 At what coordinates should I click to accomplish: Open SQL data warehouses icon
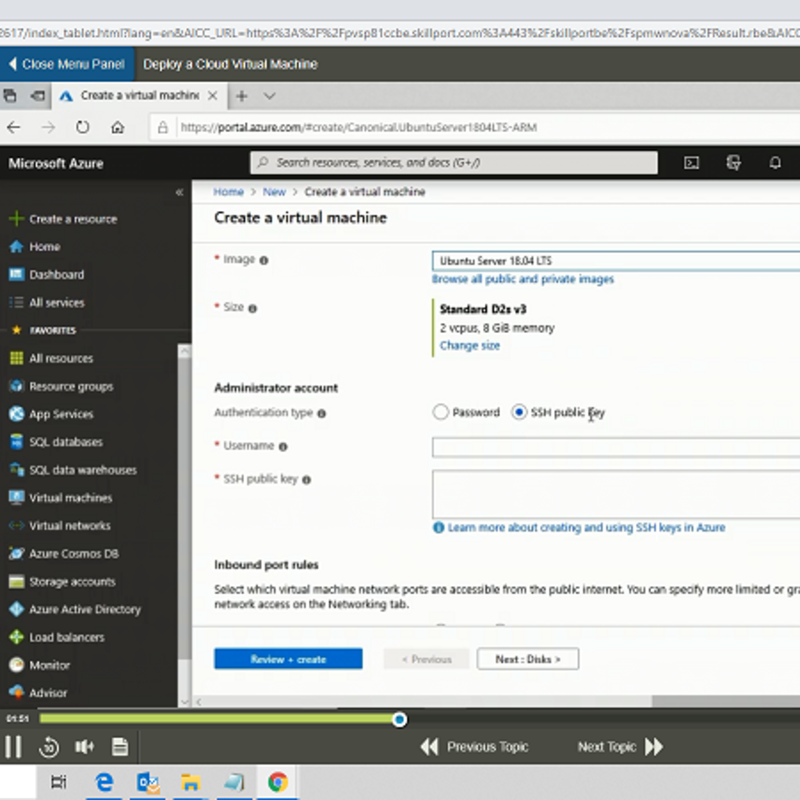pos(16,469)
